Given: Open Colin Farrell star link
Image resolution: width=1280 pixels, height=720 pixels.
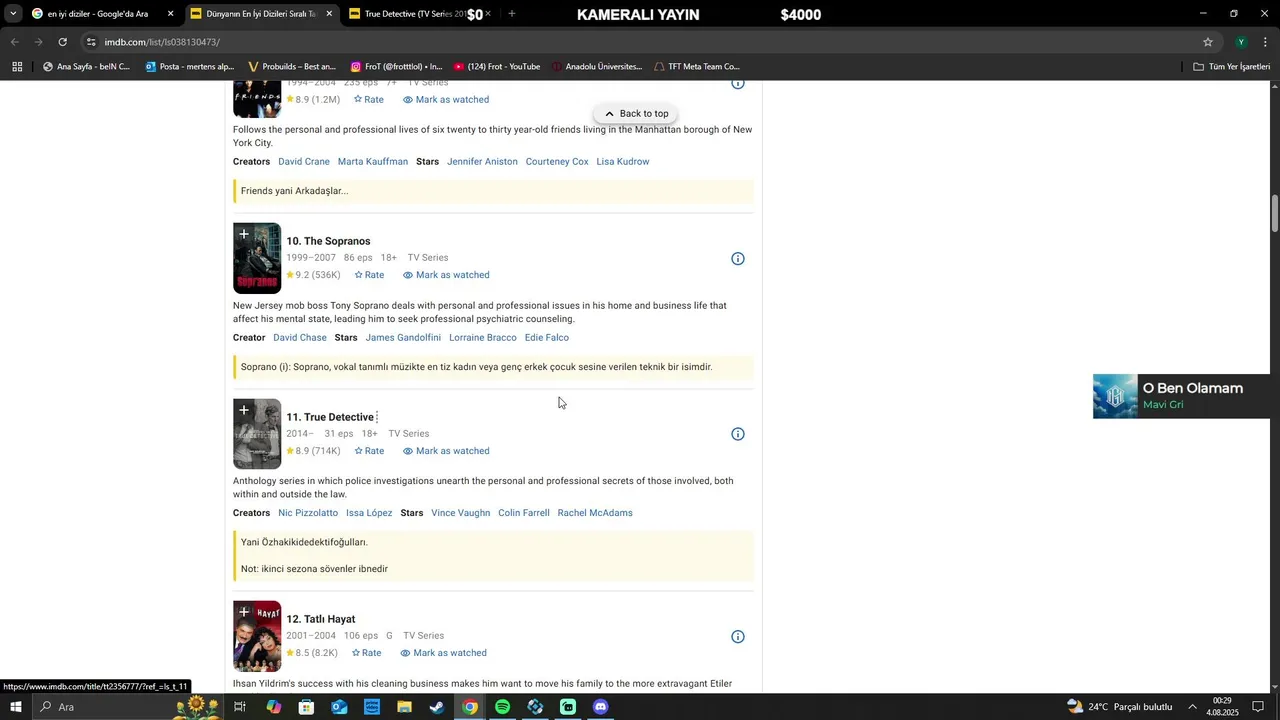Looking at the screenshot, I should (524, 513).
